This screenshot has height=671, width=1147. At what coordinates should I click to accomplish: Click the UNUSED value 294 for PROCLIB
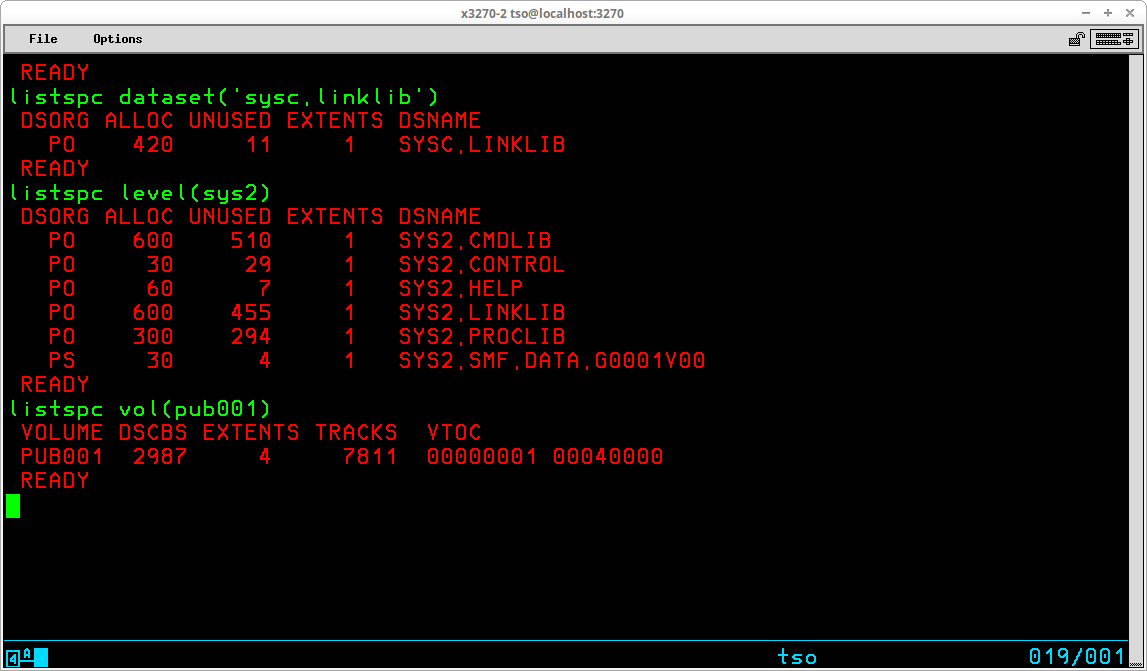click(x=251, y=337)
